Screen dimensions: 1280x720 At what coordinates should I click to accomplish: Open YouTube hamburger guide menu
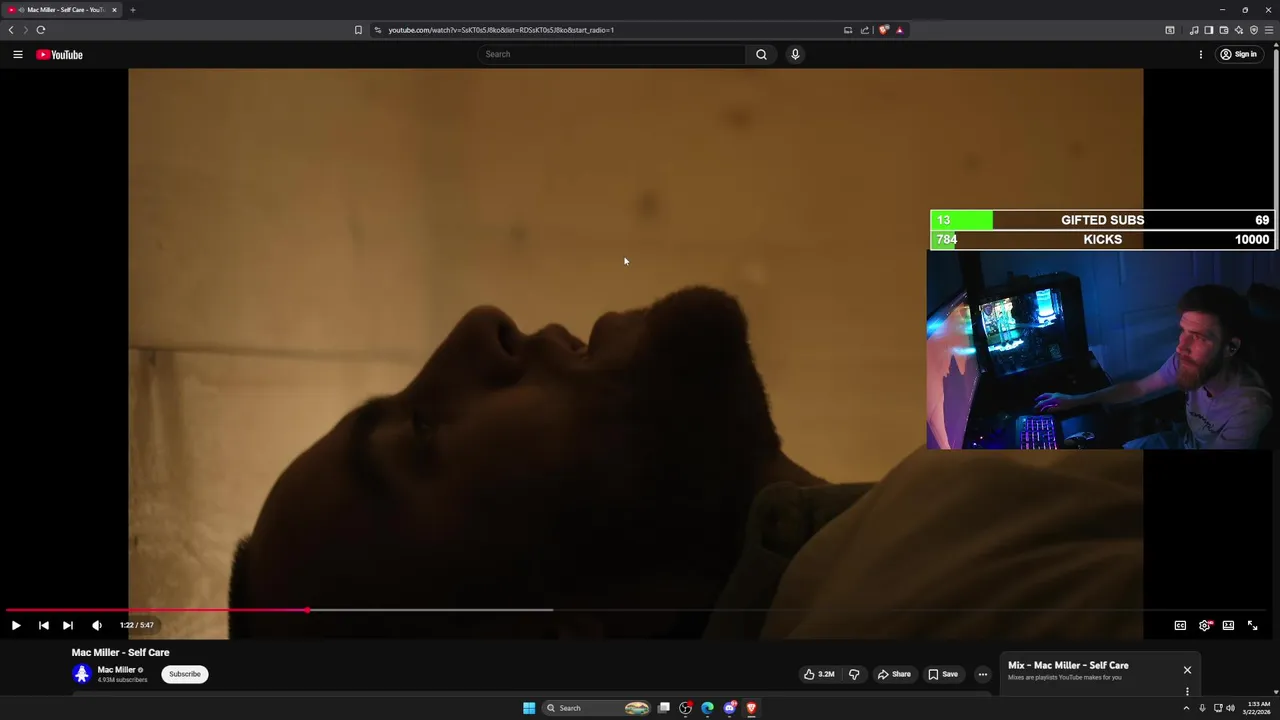point(18,54)
